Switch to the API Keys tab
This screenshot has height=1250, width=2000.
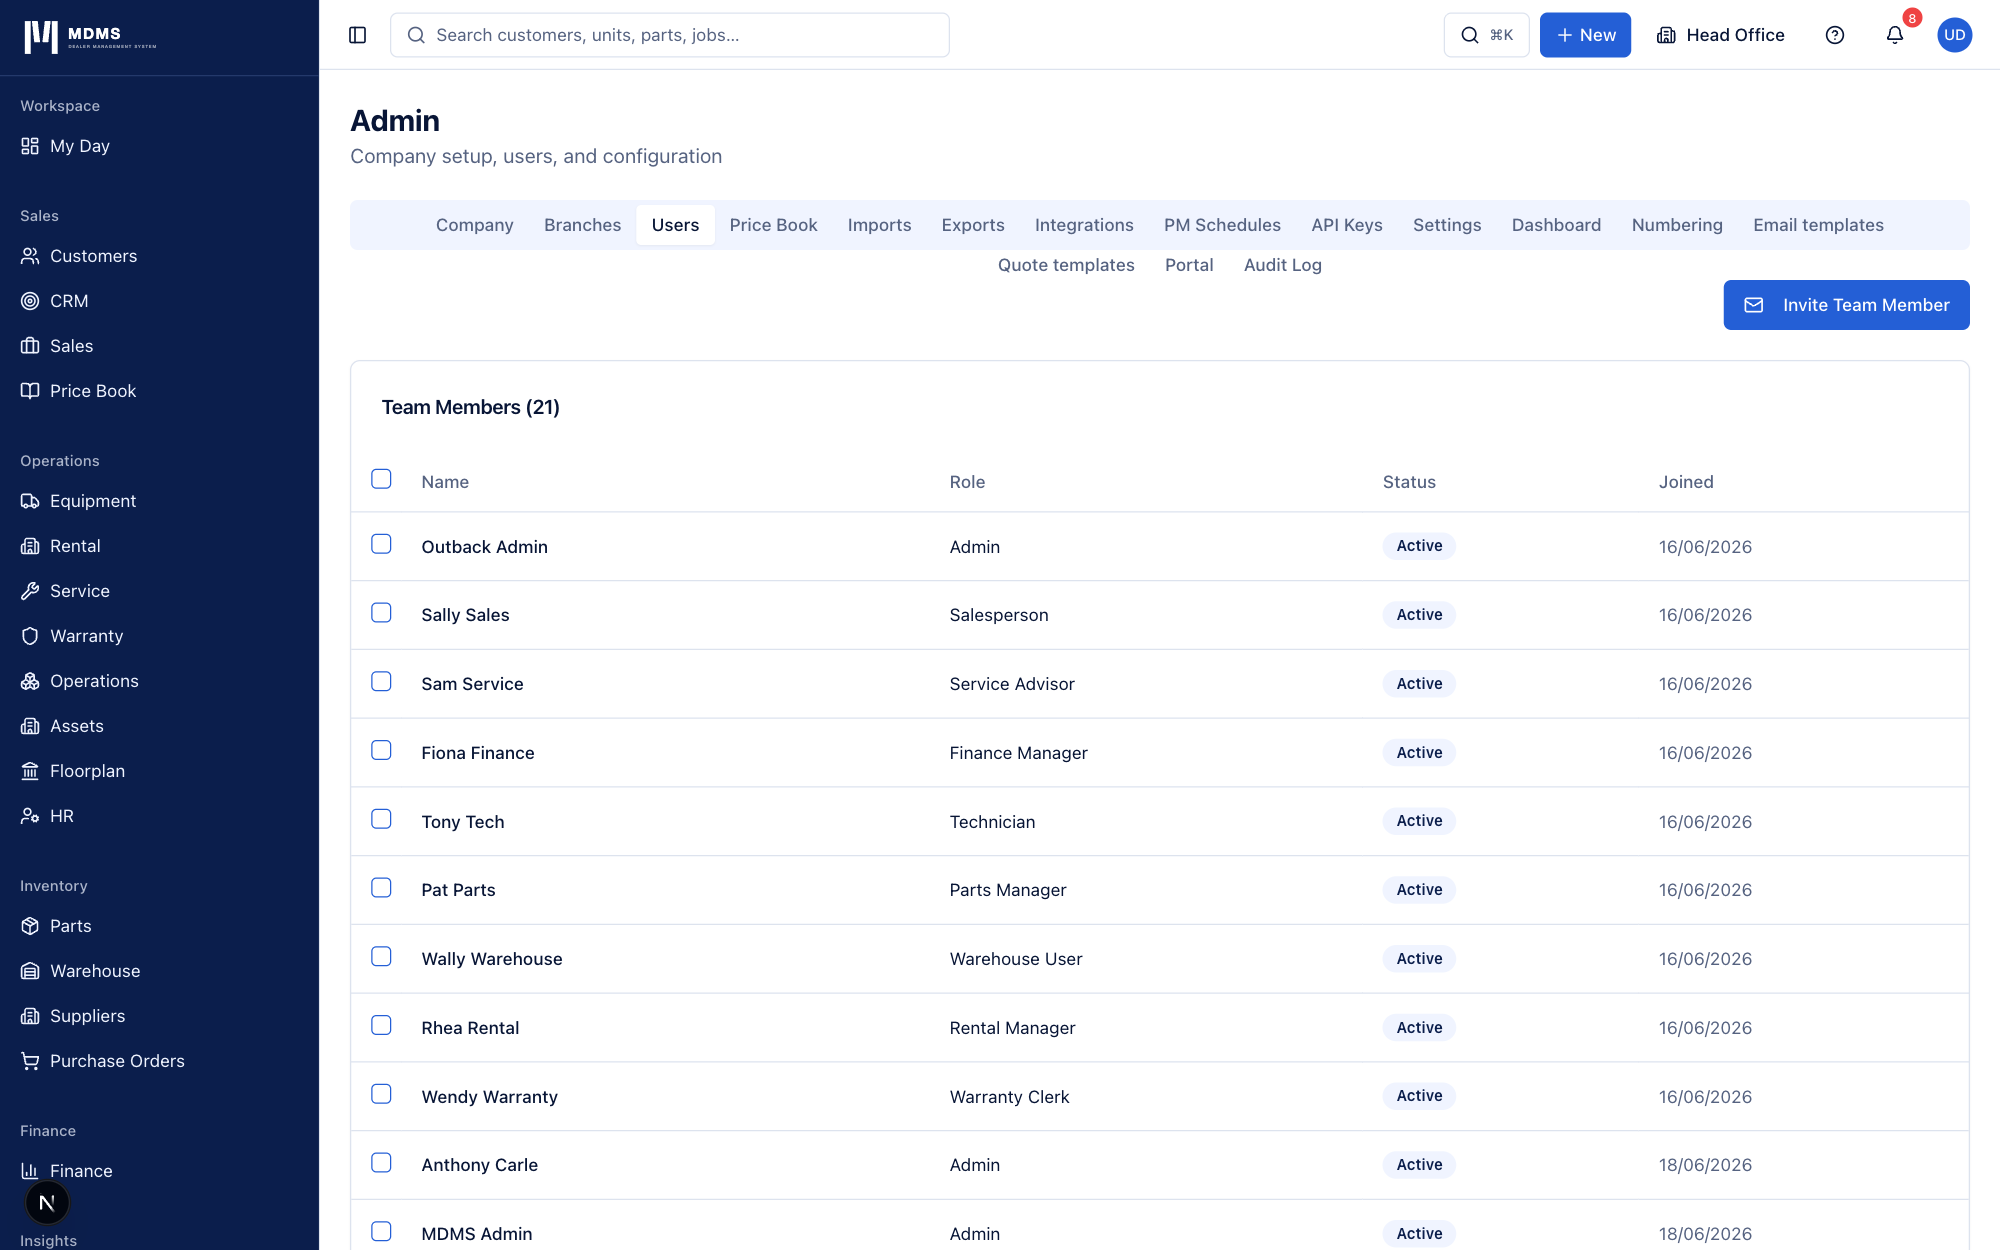coord(1347,225)
